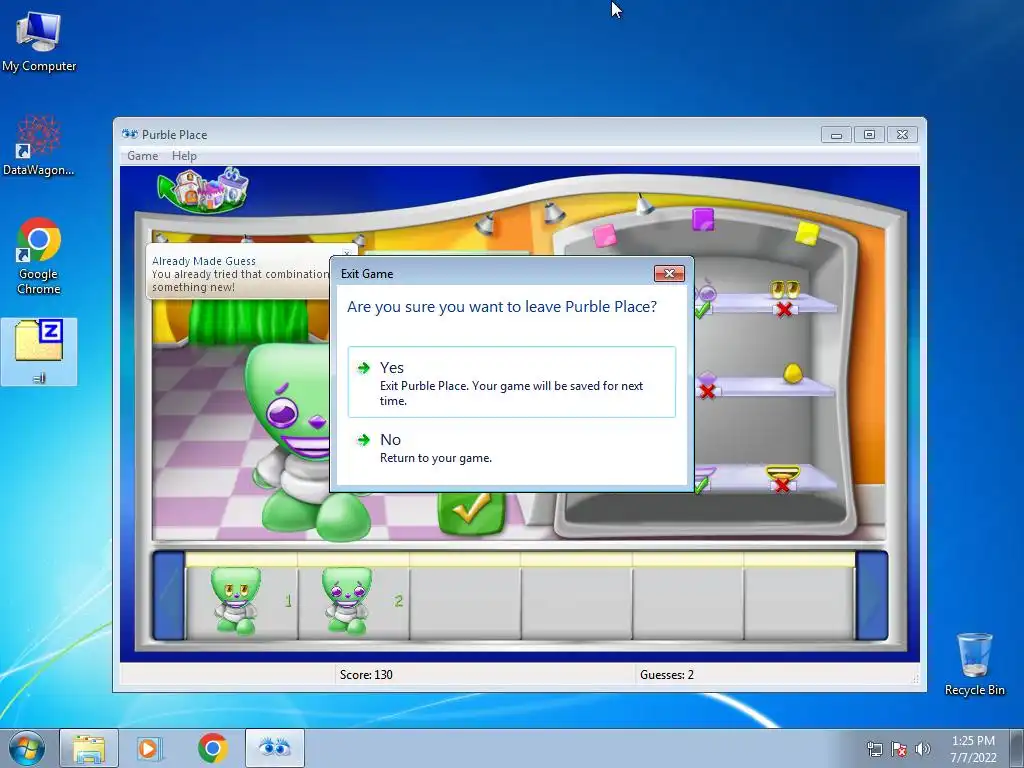Click the Guesses: 2 status text

click(667, 675)
